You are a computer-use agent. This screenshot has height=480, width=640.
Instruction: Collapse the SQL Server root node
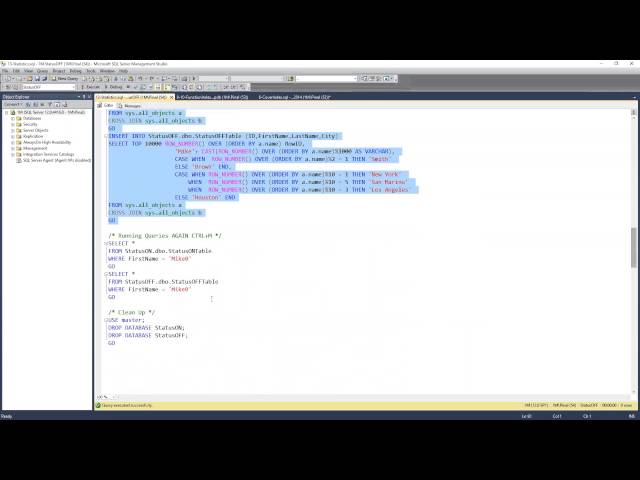[7, 112]
